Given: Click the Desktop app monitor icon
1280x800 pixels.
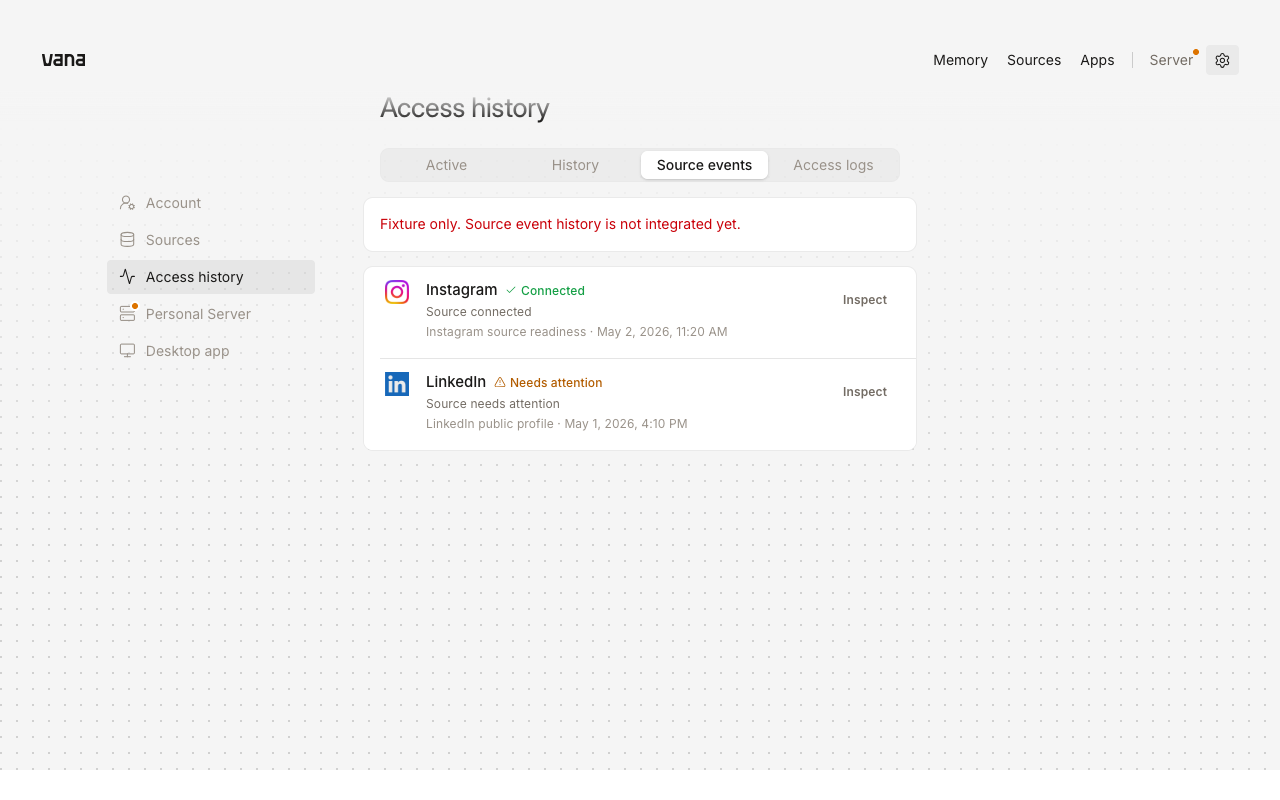Looking at the screenshot, I should coord(127,351).
